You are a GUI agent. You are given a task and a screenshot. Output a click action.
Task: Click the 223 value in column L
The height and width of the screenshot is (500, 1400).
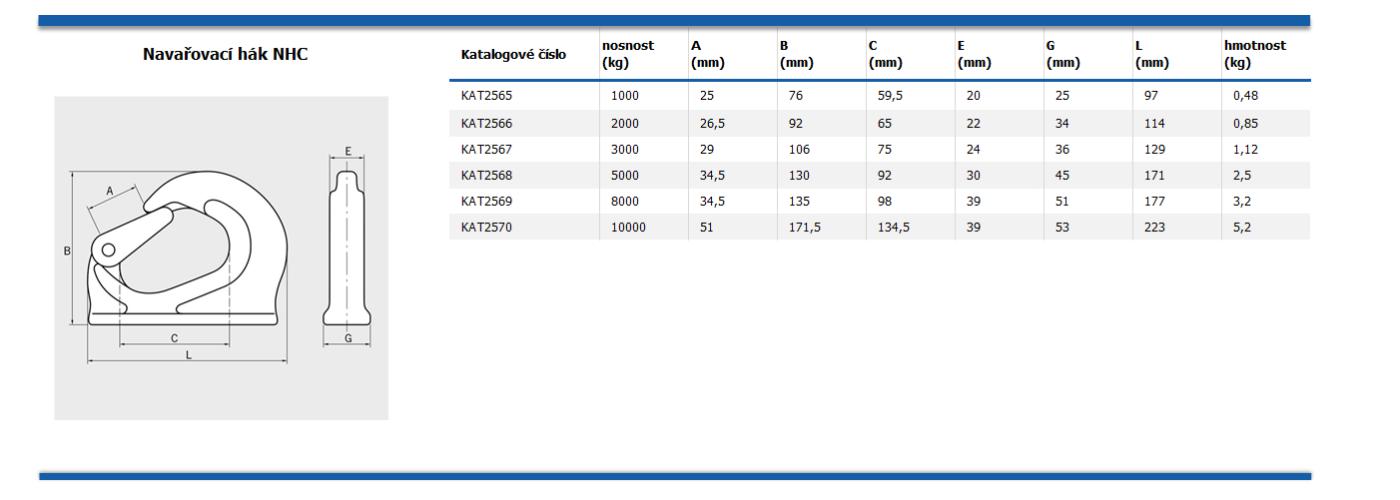point(1155,227)
